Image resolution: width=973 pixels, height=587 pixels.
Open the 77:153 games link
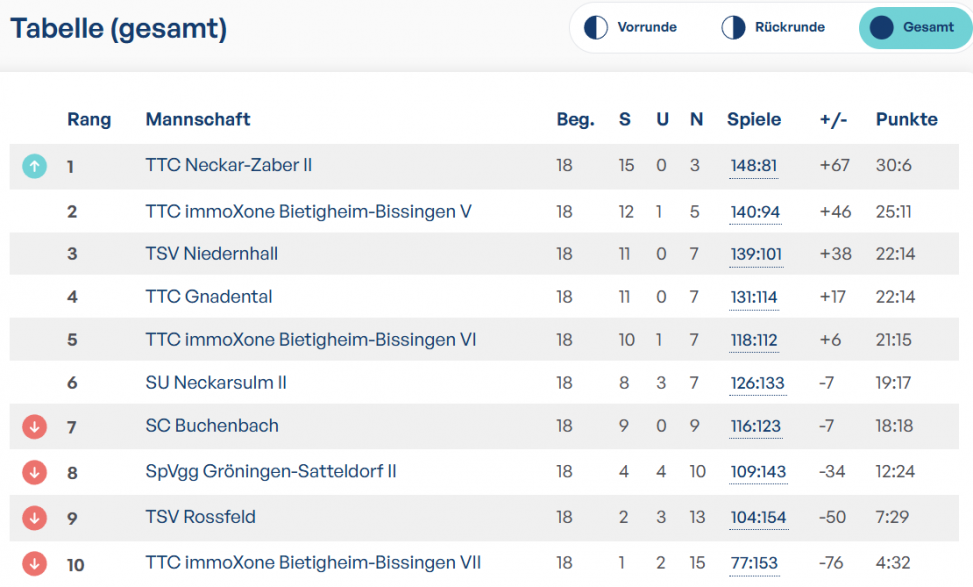[x=754, y=563]
